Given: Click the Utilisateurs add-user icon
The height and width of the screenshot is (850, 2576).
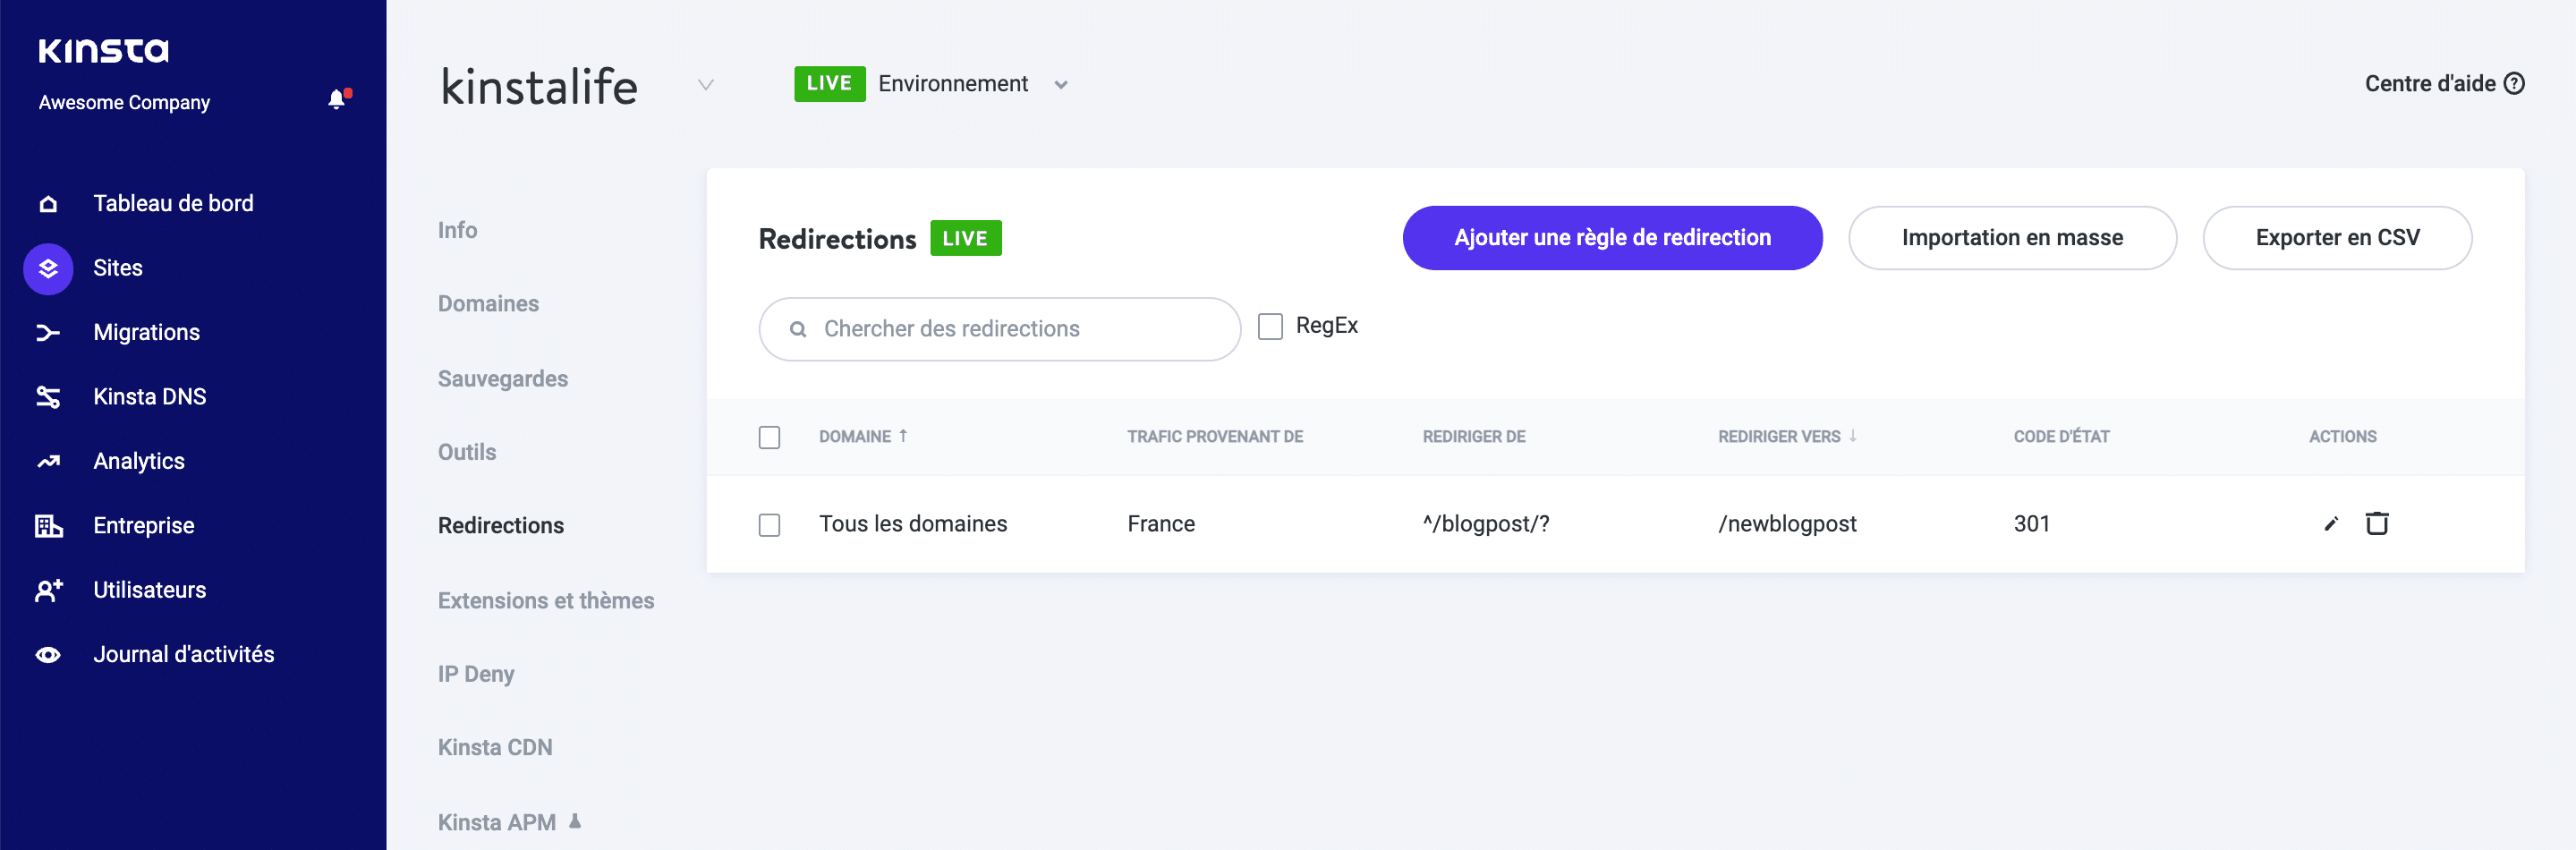Looking at the screenshot, I should point(48,590).
